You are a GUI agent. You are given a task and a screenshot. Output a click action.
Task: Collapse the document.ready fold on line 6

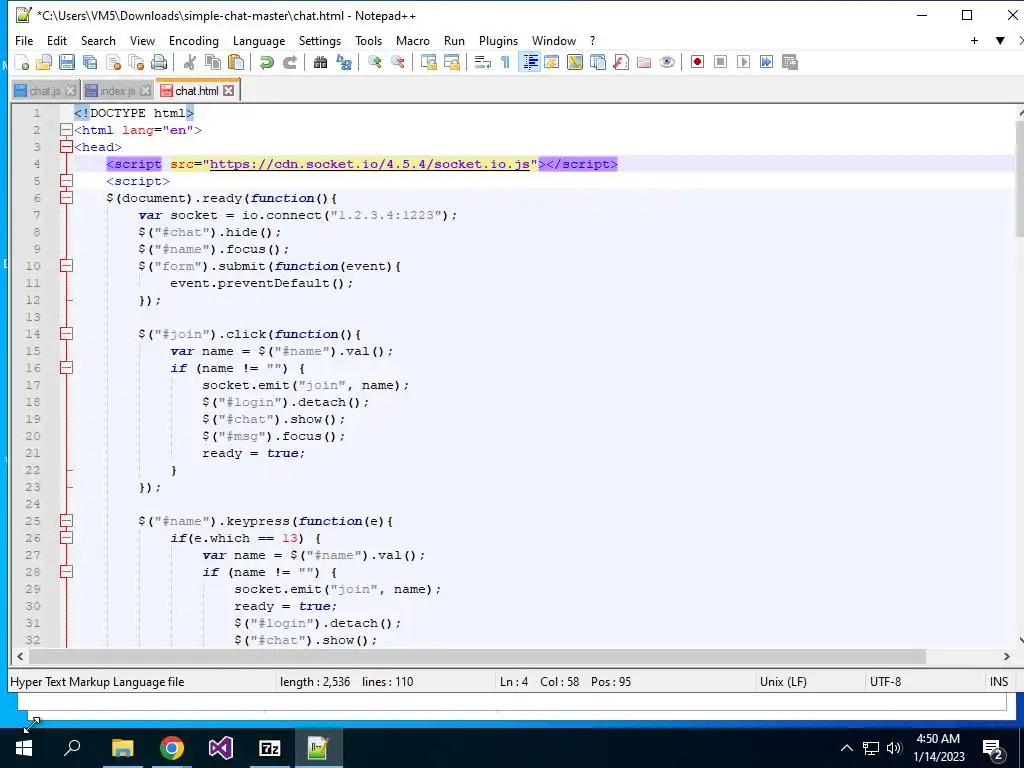(66, 198)
